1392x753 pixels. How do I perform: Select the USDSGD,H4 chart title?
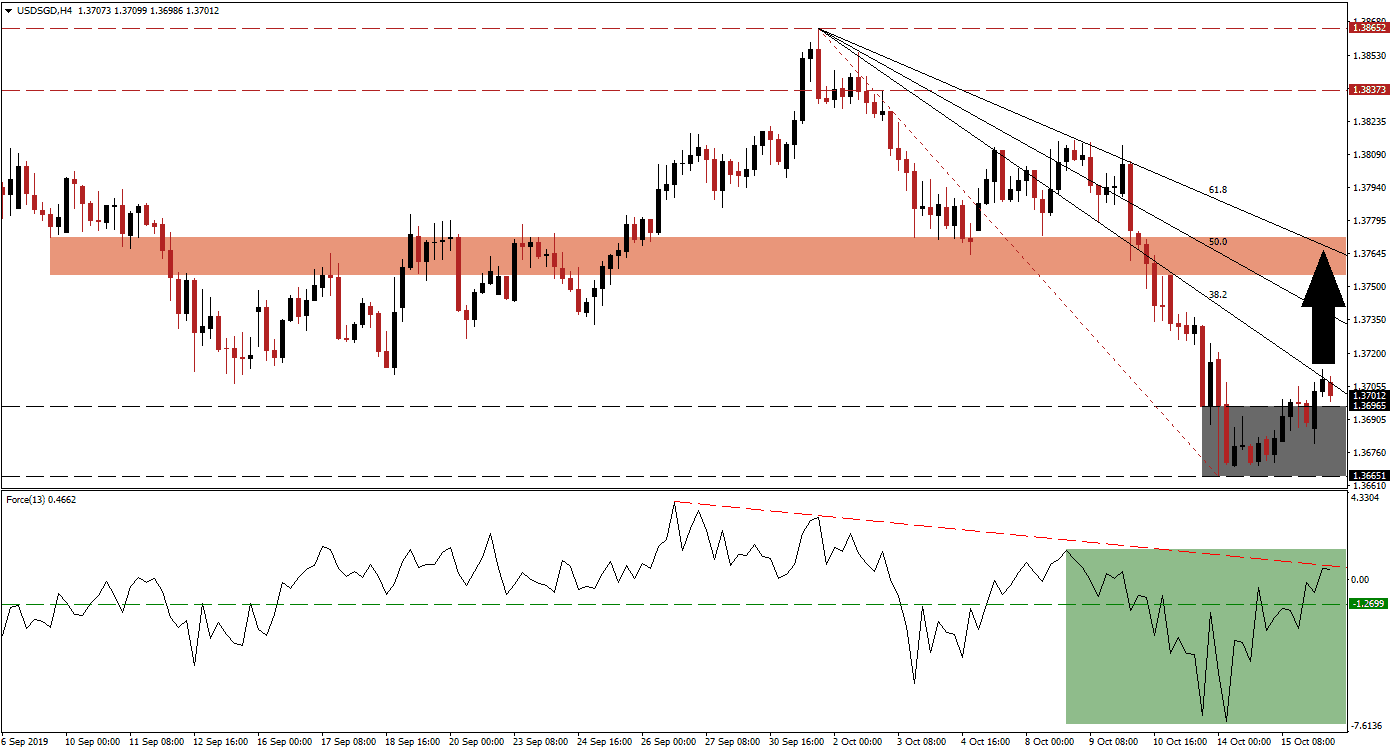(x=40, y=11)
